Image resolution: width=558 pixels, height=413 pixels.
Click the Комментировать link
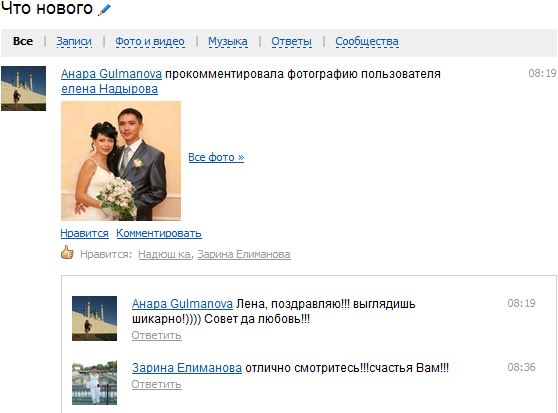coord(159,233)
